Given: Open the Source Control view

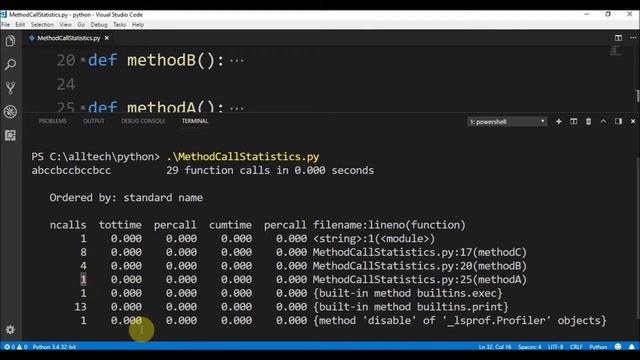Looking at the screenshot, I should [11, 88].
